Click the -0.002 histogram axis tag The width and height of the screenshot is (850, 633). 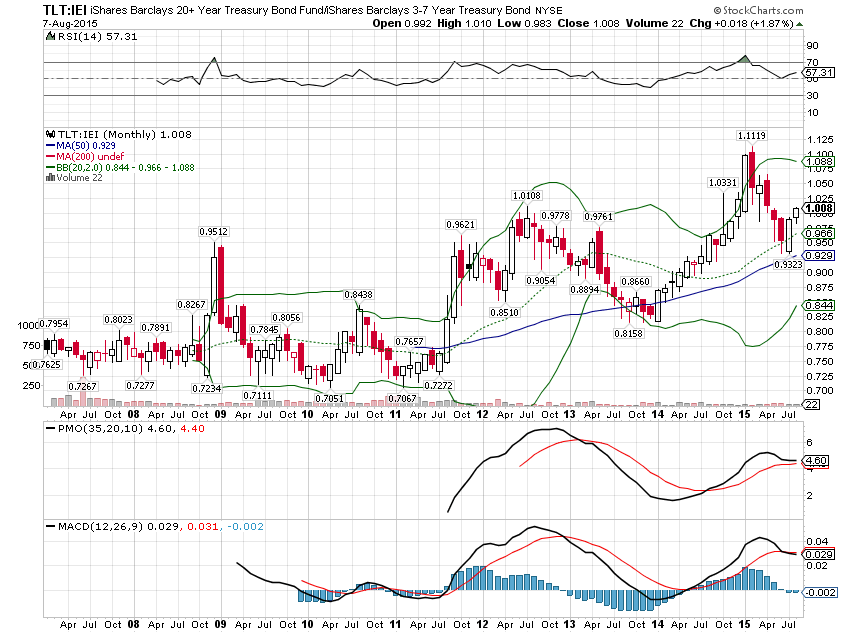pos(820,592)
